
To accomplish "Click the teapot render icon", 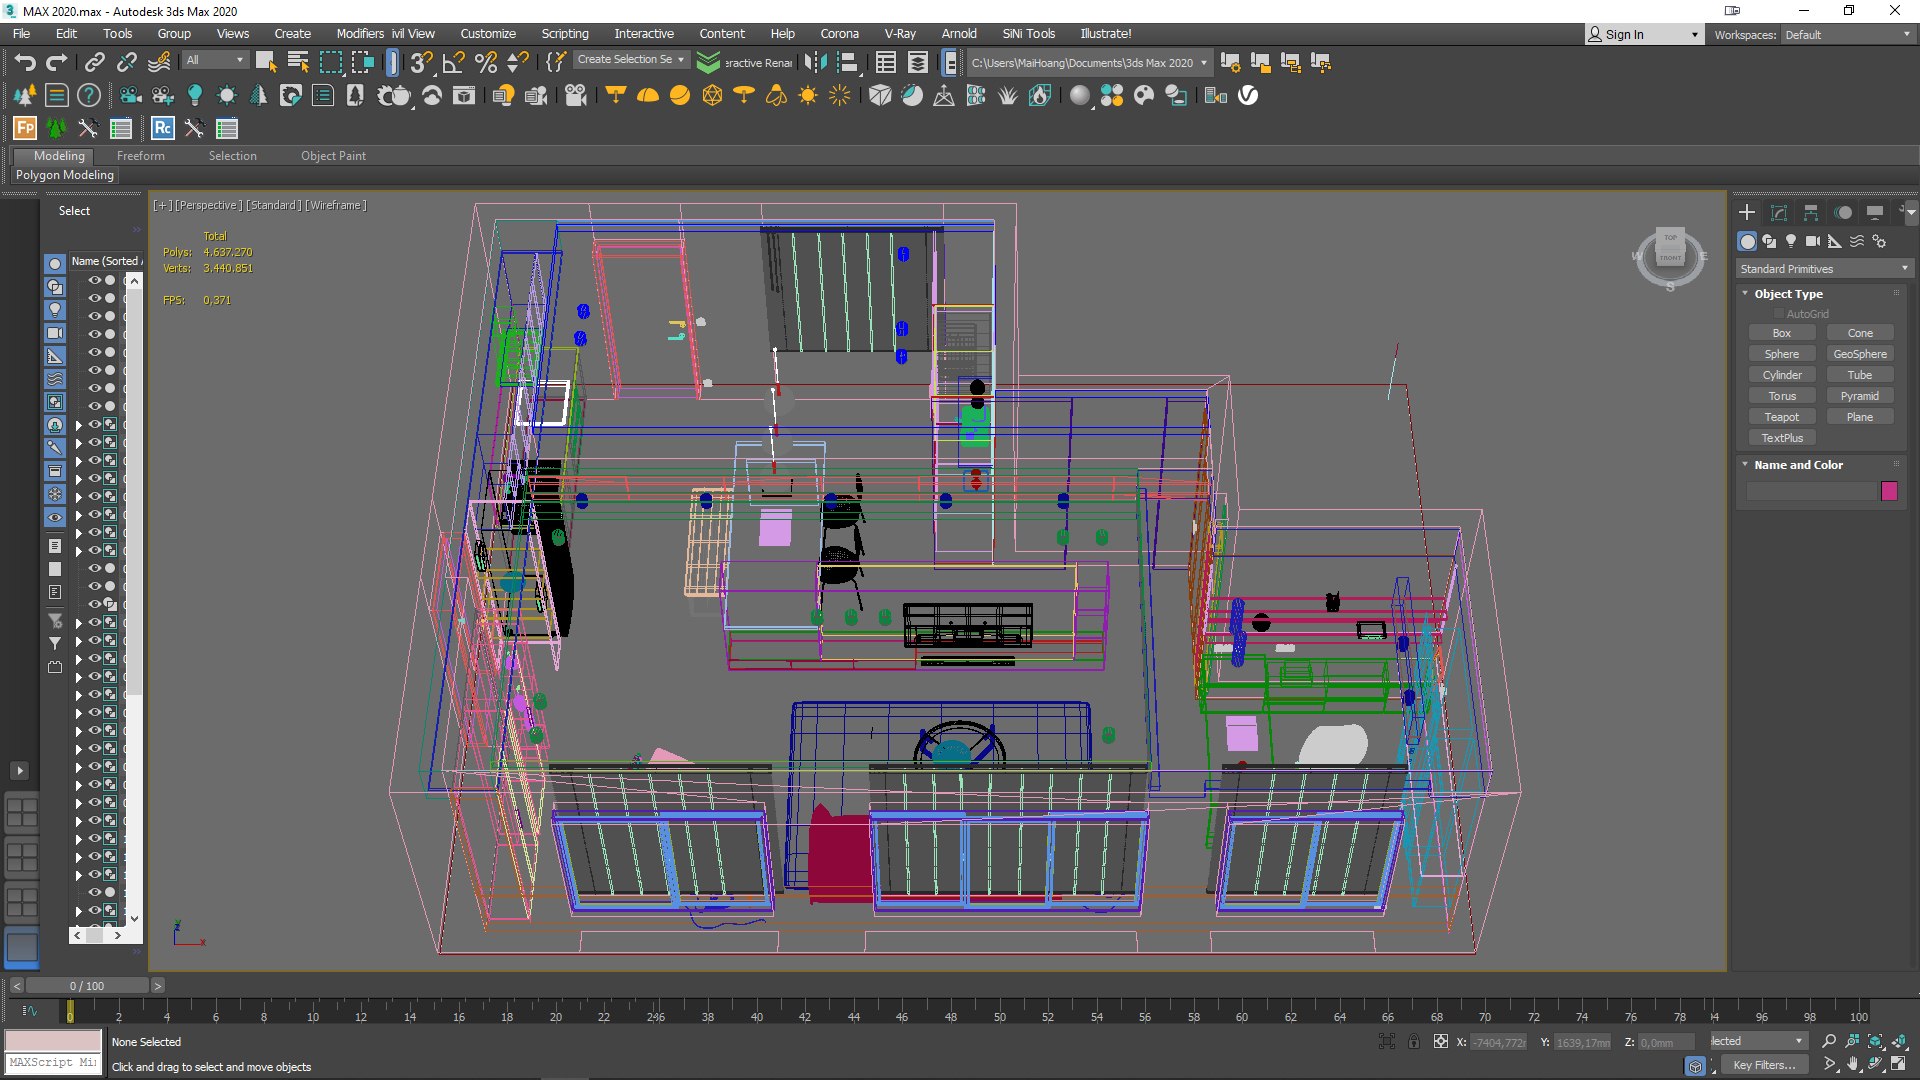I will tap(394, 96).
